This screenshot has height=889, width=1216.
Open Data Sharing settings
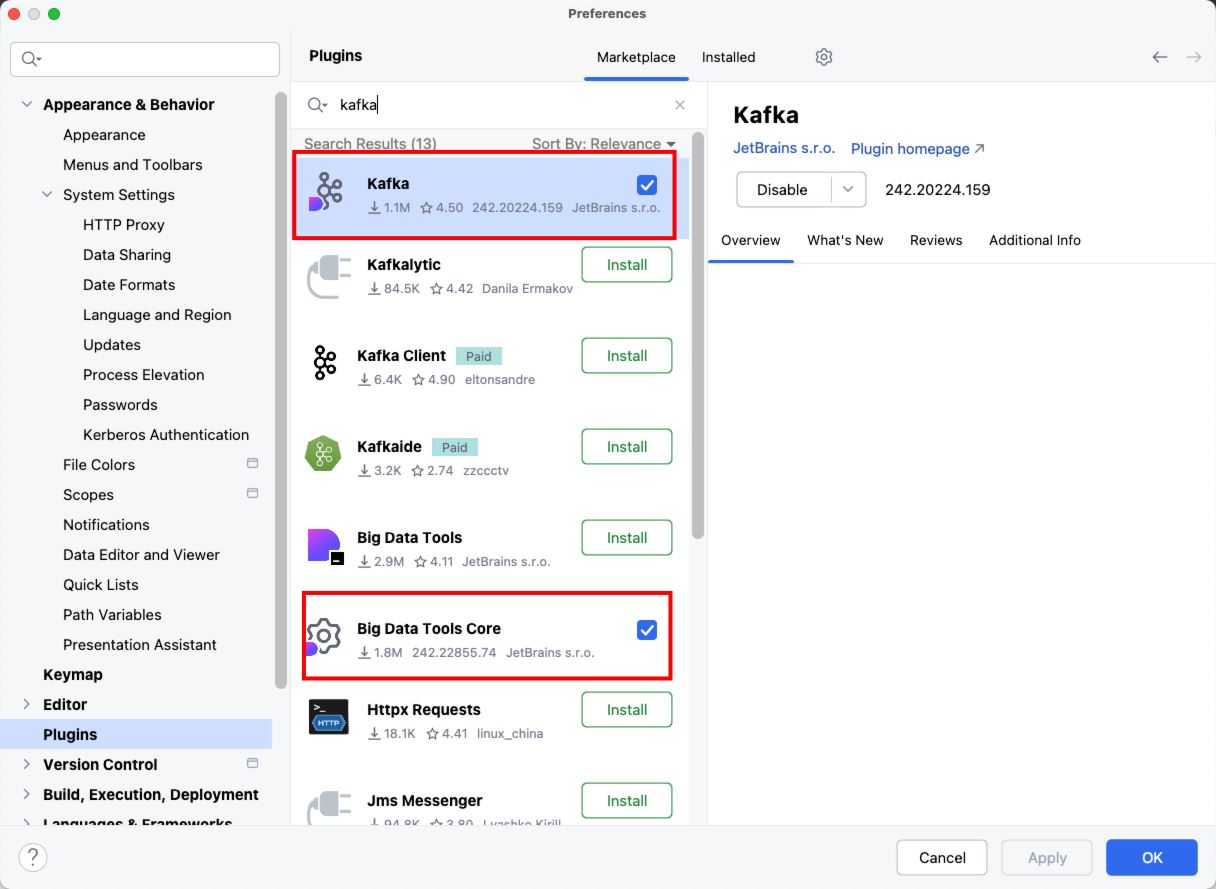pos(127,254)
